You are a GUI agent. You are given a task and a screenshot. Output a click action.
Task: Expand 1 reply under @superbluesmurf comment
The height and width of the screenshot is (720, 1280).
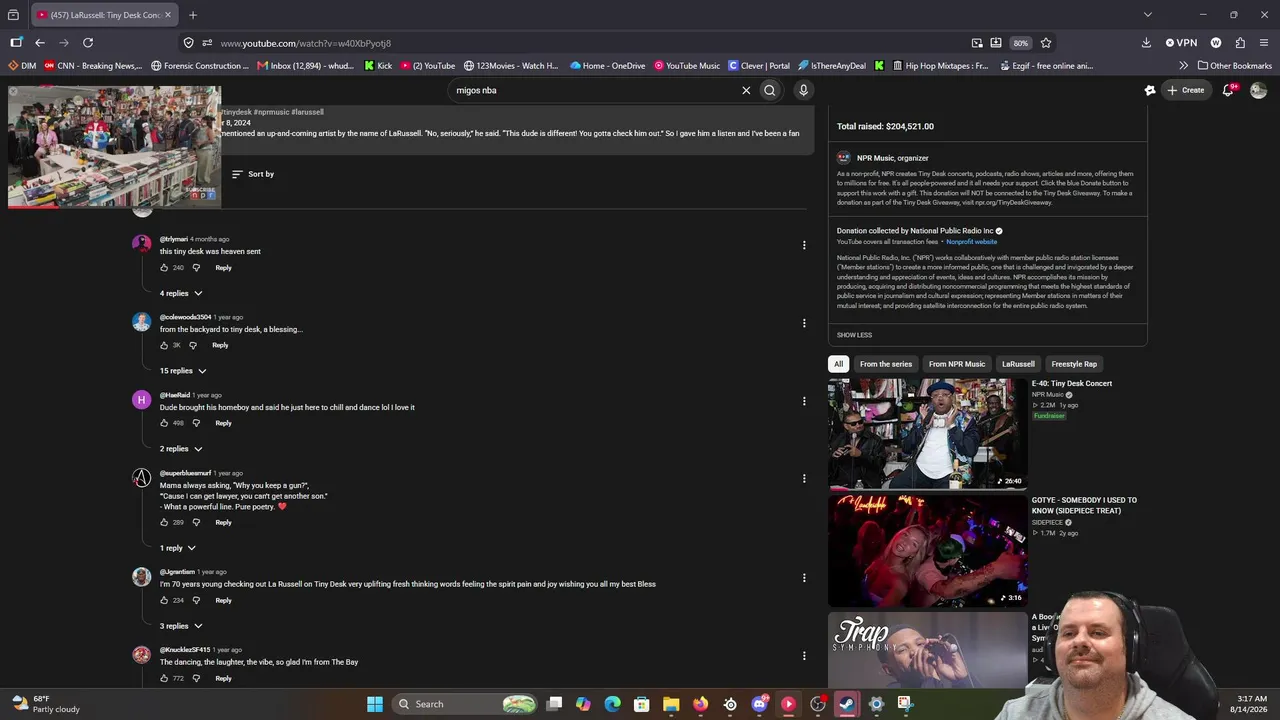(178, 548)
